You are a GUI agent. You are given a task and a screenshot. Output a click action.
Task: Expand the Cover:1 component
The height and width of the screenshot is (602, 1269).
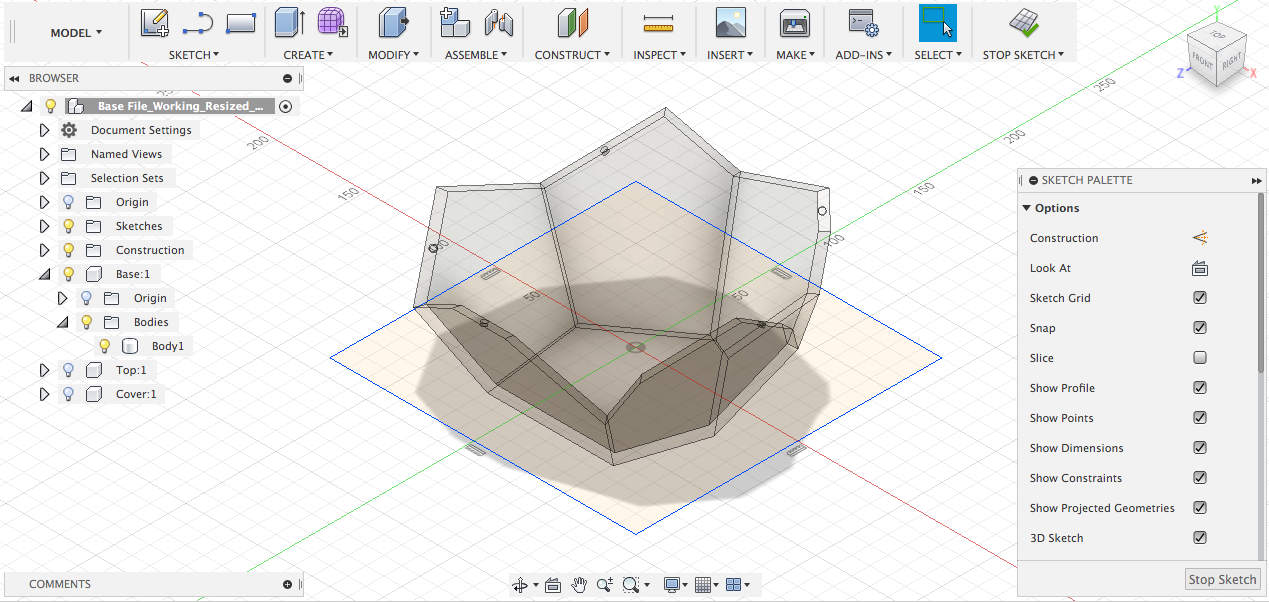[x=44, y=394]
